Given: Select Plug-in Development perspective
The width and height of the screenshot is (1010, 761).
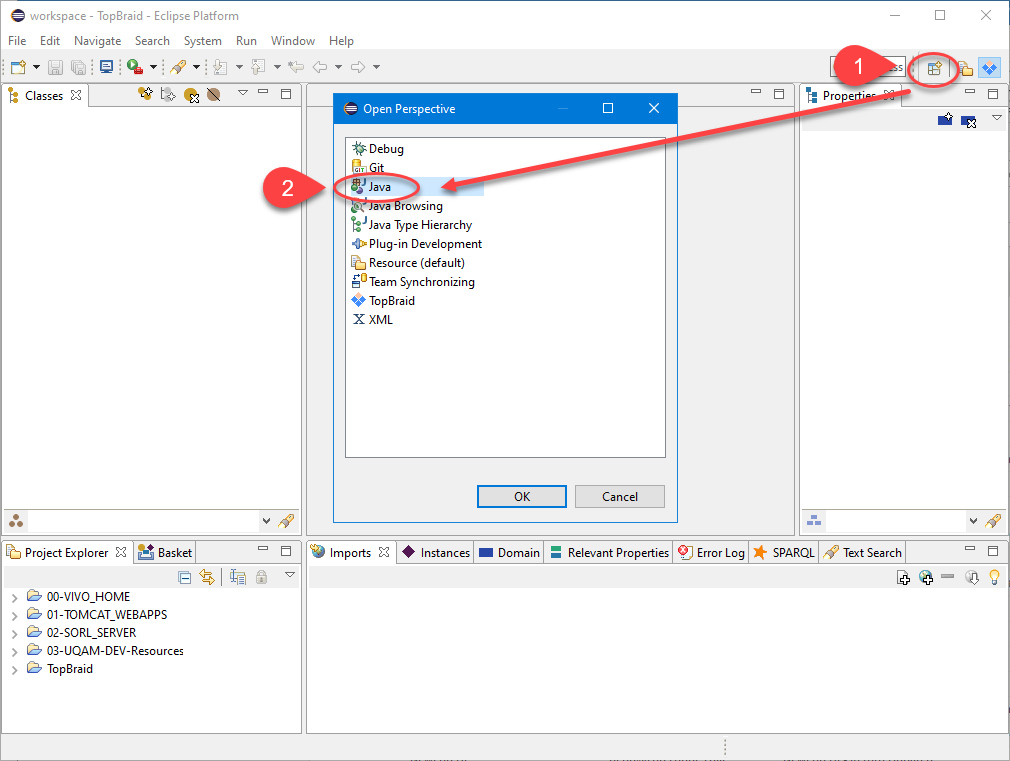Looking at the screenshot, I should (417, 244).
